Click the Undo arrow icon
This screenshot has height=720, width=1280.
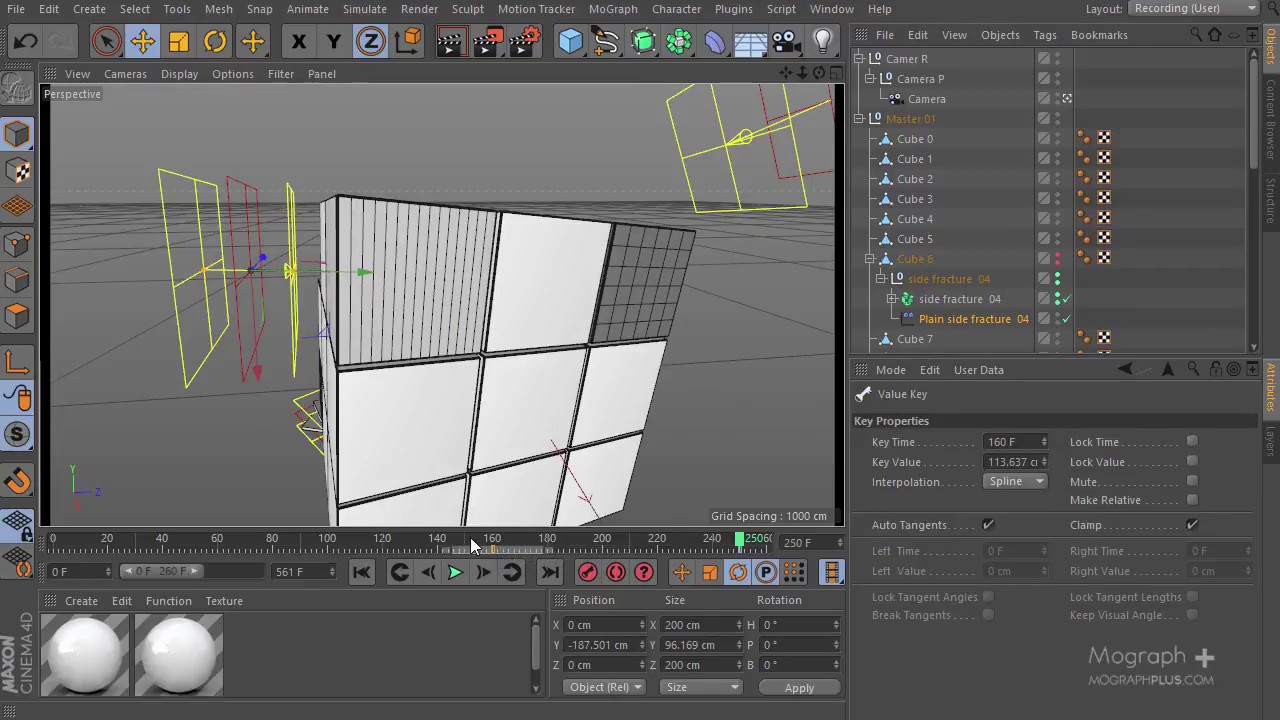point(25,42)
